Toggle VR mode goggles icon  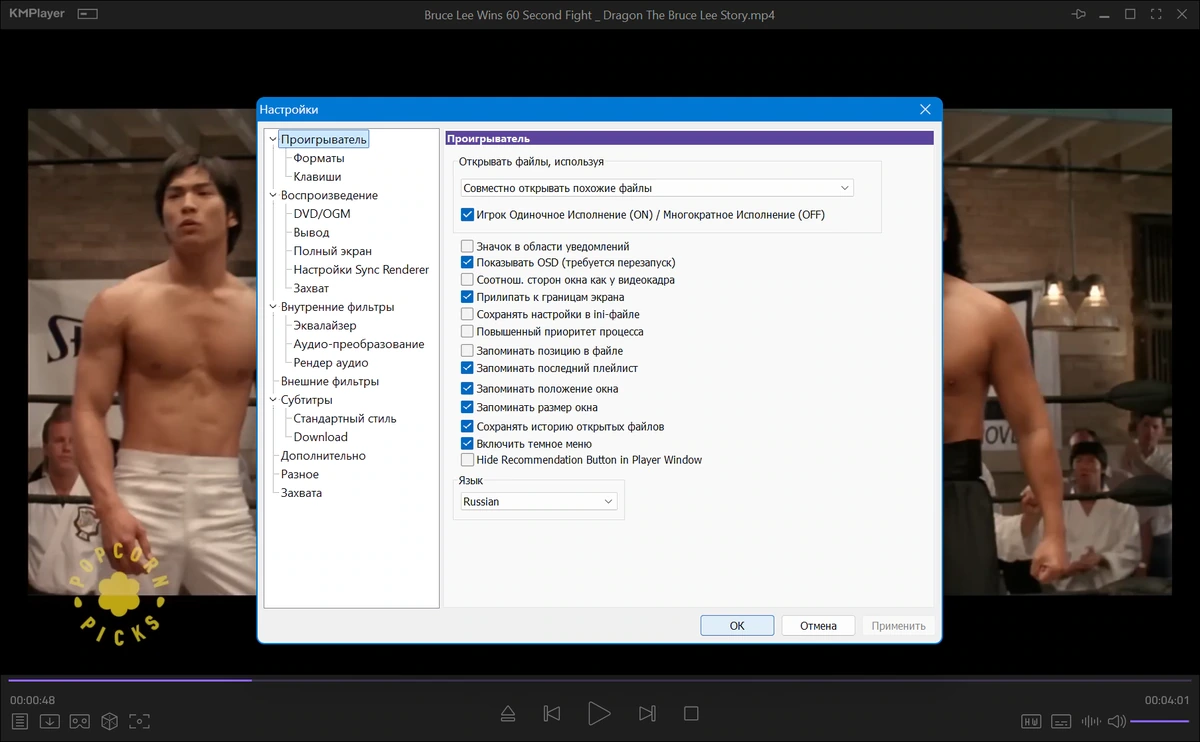[80, 721]
